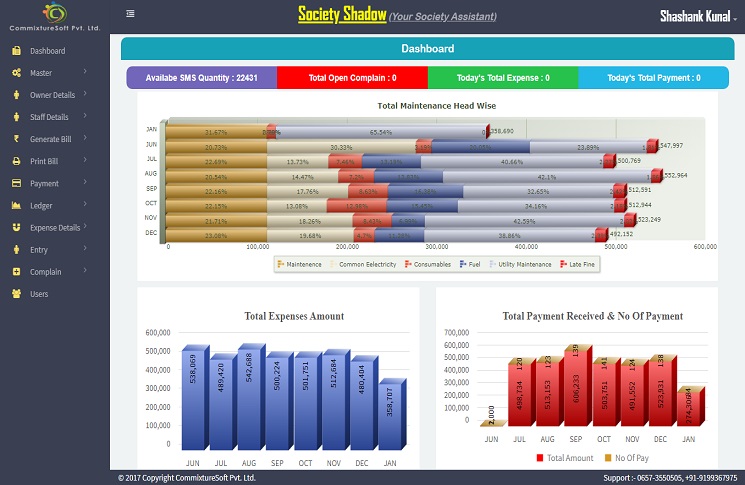Viewport: 745px width, 485px height.
Task: Click Today's Total Expense tile
Action: (x=503, y=77)
